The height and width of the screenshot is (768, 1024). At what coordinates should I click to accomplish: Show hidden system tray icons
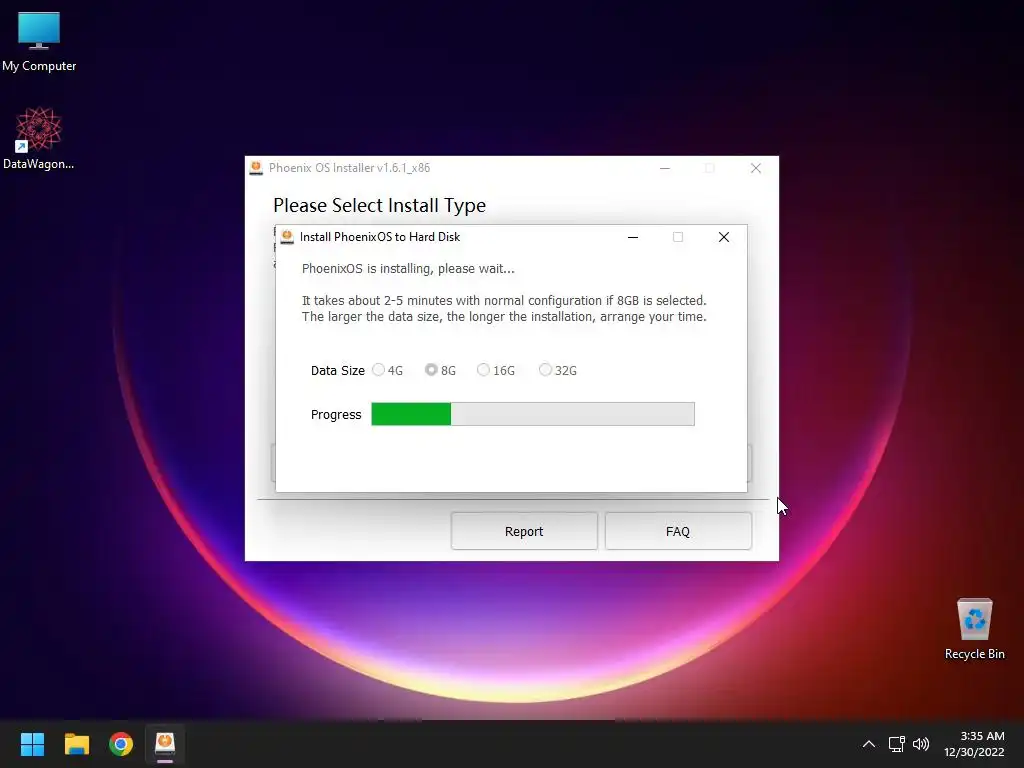869,744
